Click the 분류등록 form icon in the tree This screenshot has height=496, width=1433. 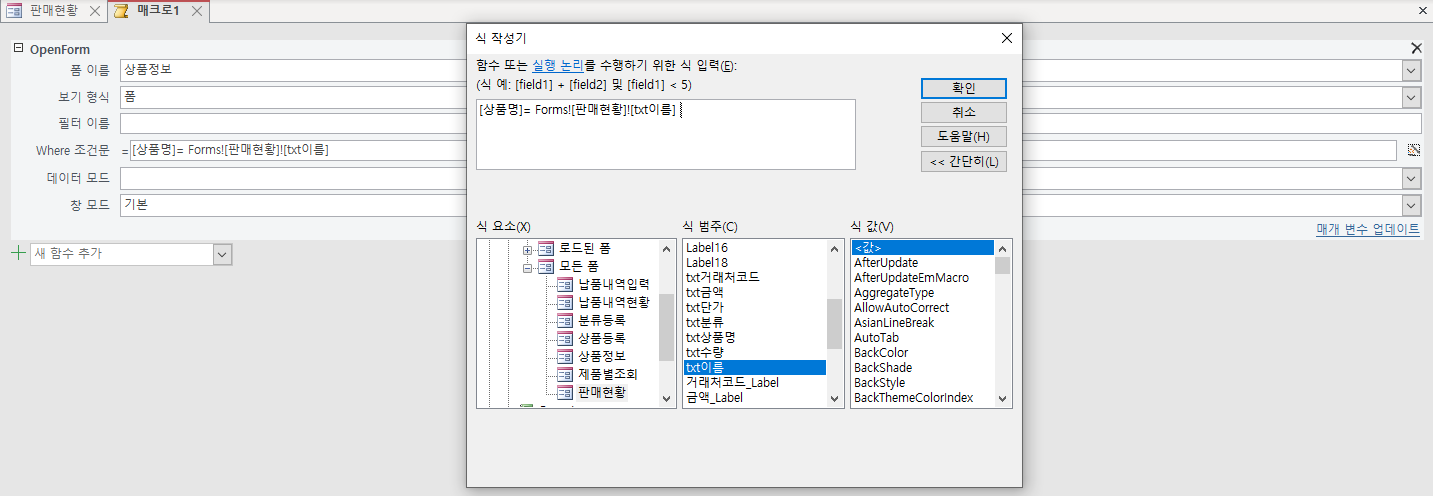coord(565,320)
